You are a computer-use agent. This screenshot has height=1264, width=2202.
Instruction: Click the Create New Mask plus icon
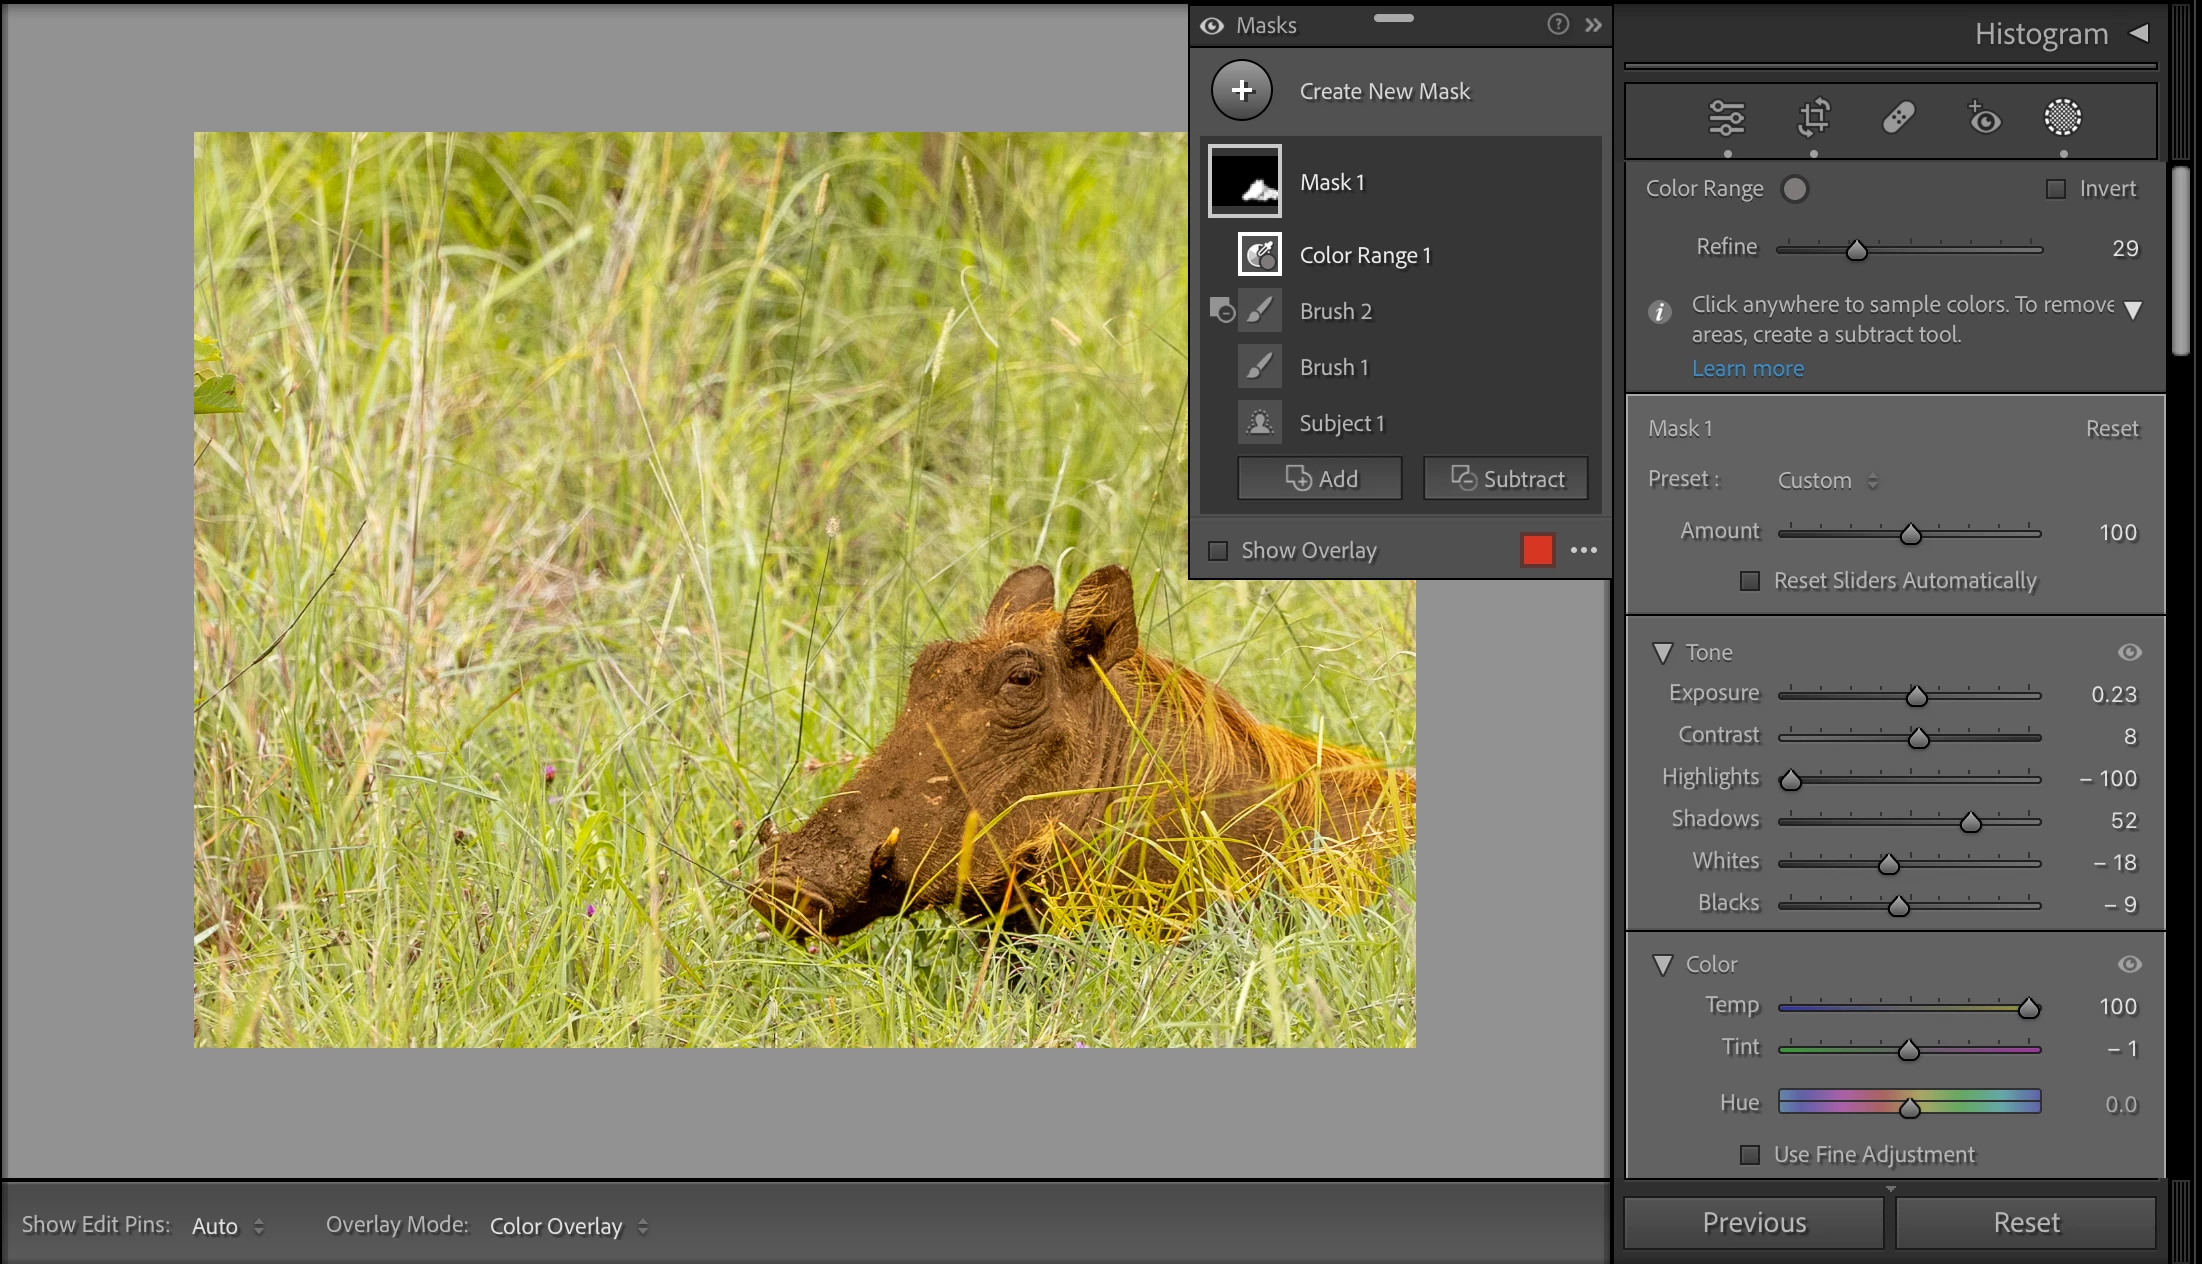coord(1242,91)
